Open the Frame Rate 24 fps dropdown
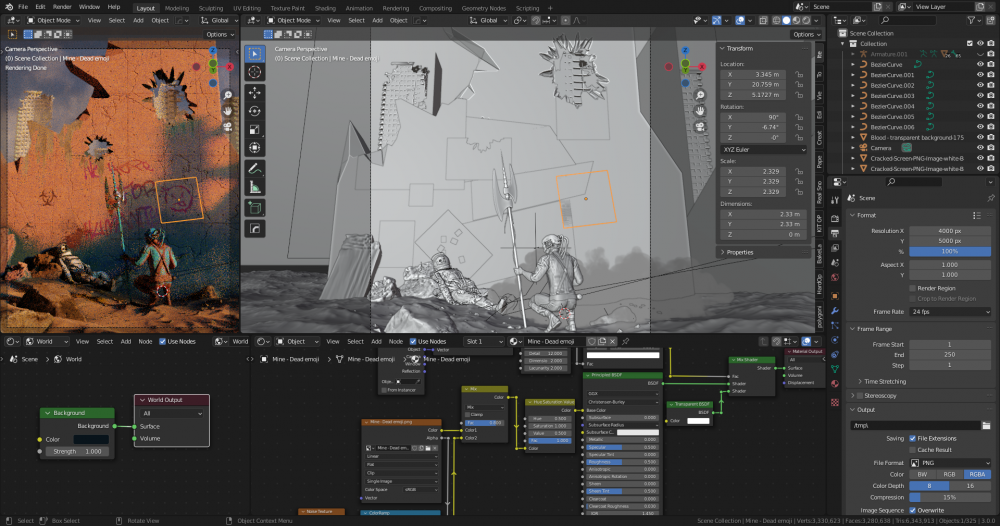 pos(950,312)
